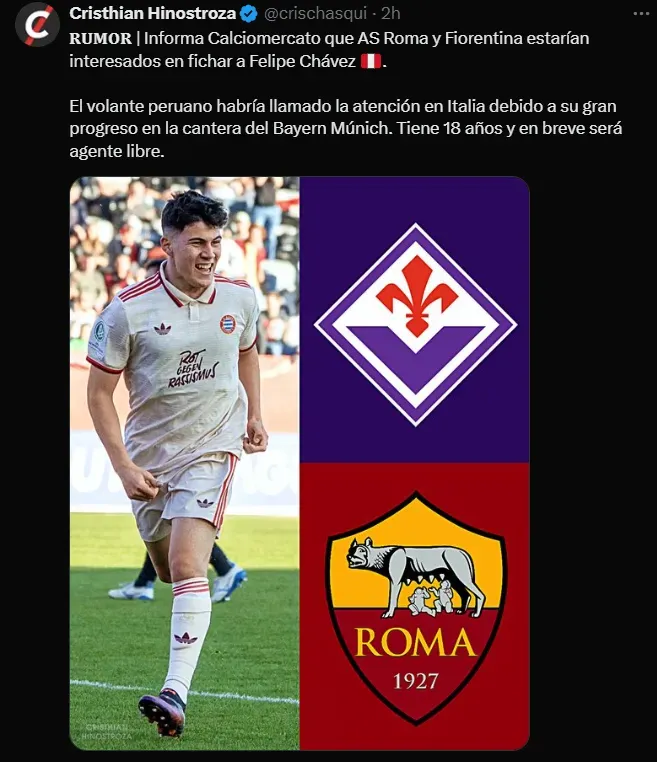Select the bold RUMOR word
Image resolution: width=657 pixels, height=762 pixels.
click(x=101, y=38)
